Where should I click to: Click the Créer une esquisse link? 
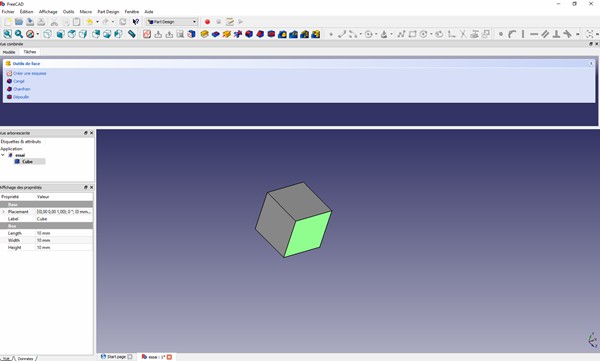[29, 73]
